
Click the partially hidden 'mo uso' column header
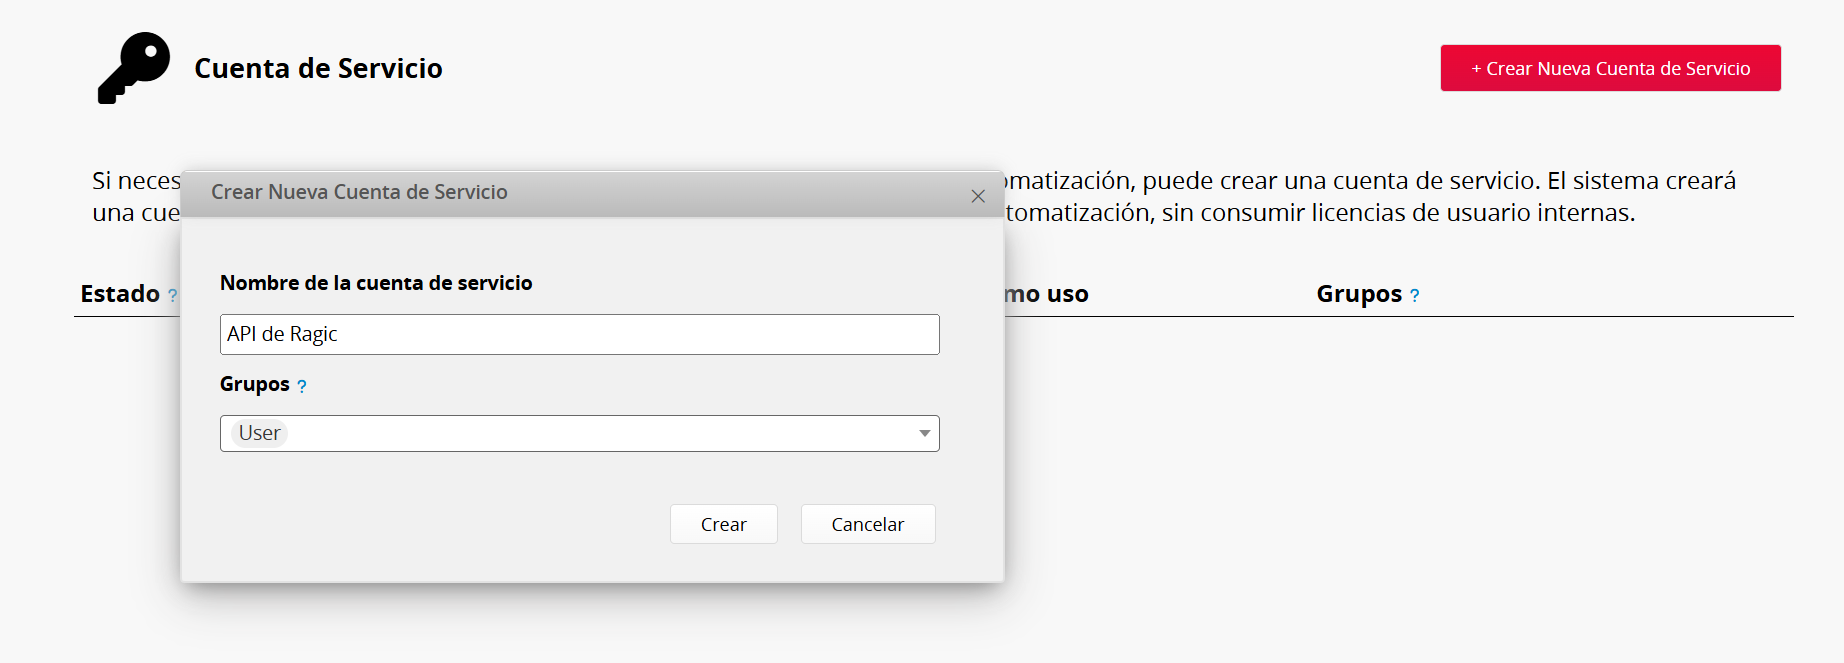click(1047, 294)
